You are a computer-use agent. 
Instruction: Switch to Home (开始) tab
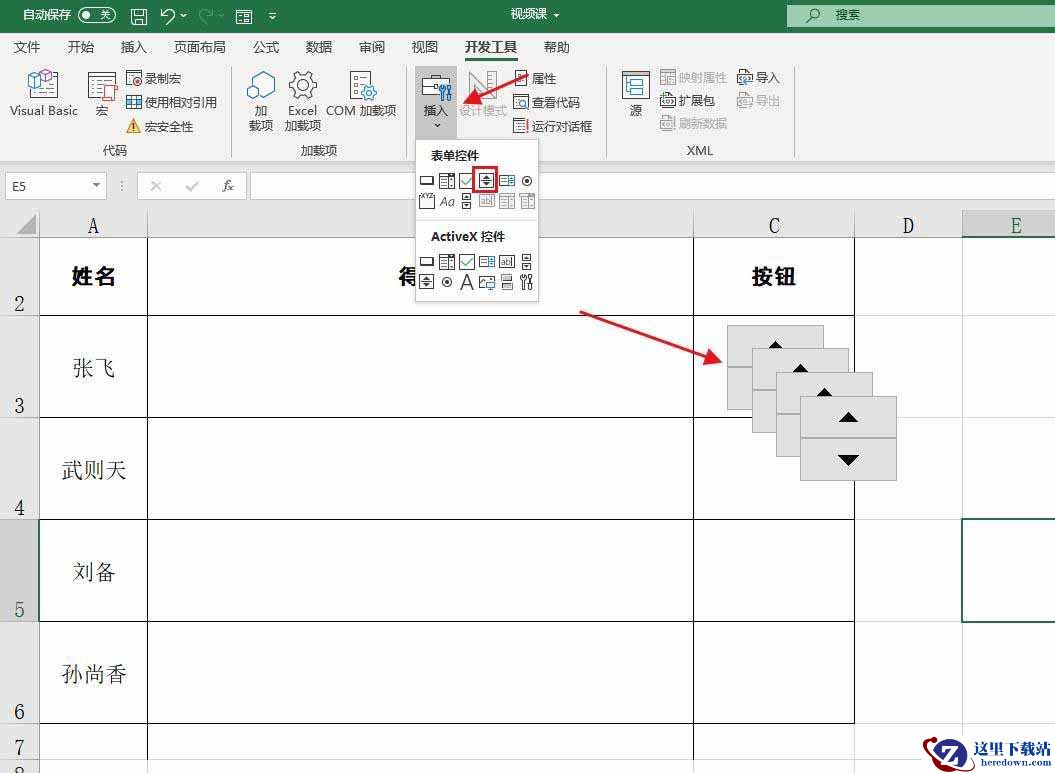tap(80, 47)
